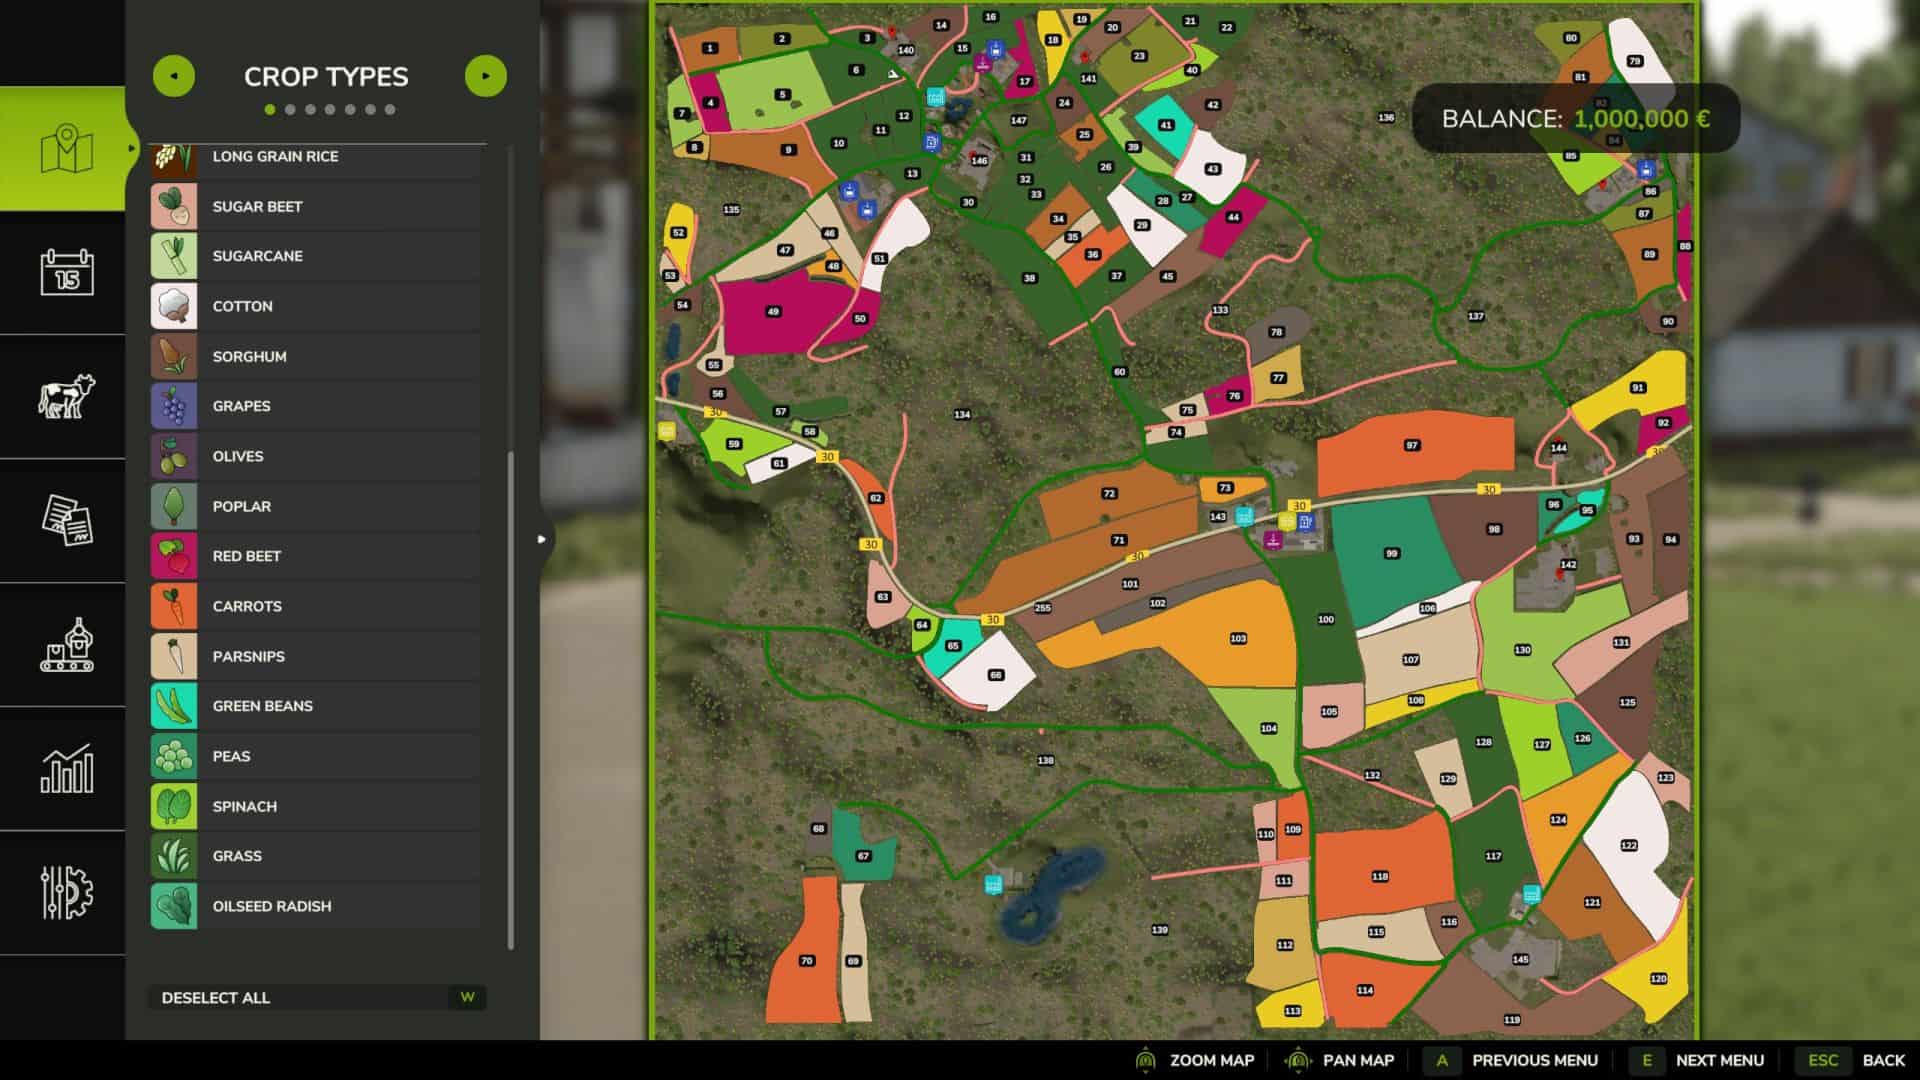1920x1080 pixels.
Task: Open the statistics chart icon tab
Action: point(66,768)
